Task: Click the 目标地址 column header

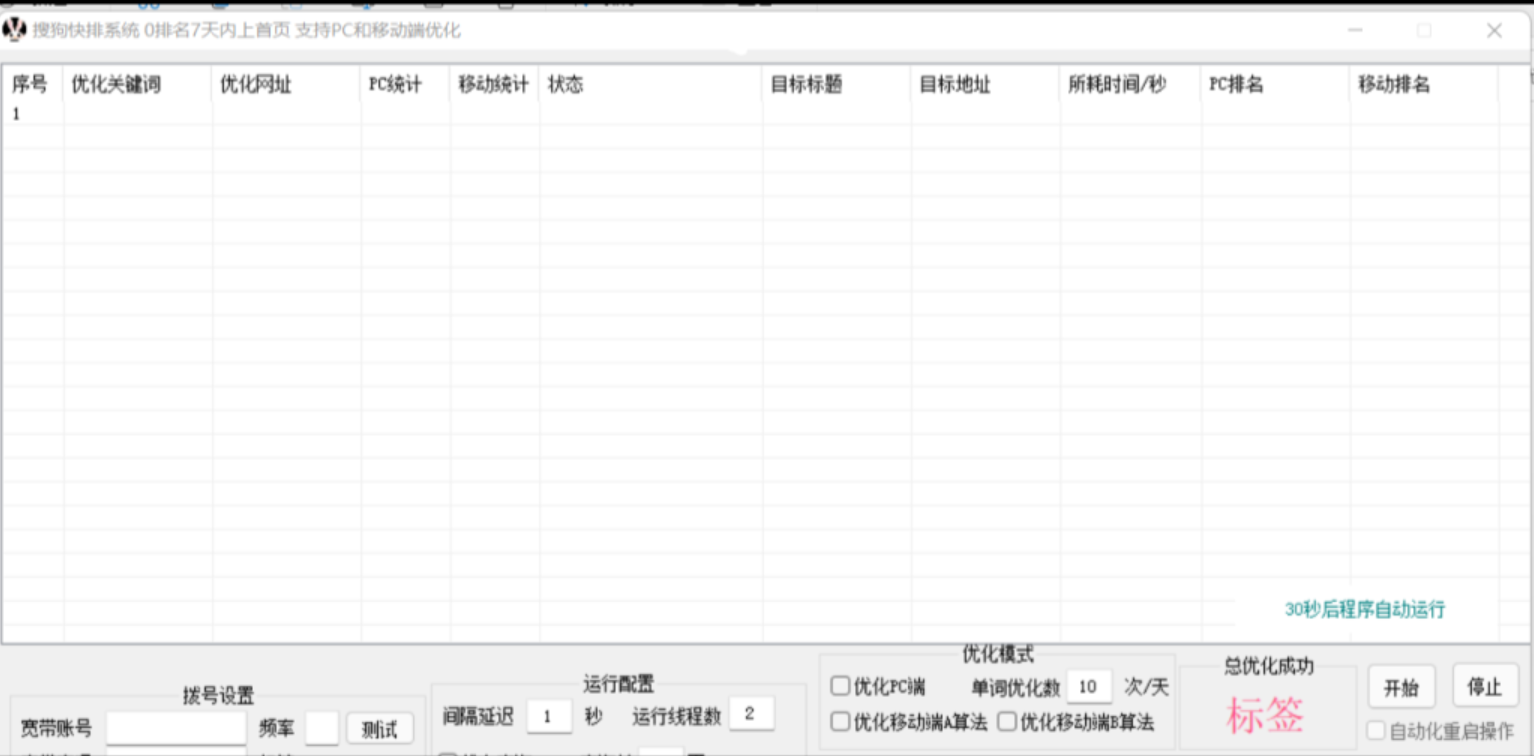Action: [986, 85]
